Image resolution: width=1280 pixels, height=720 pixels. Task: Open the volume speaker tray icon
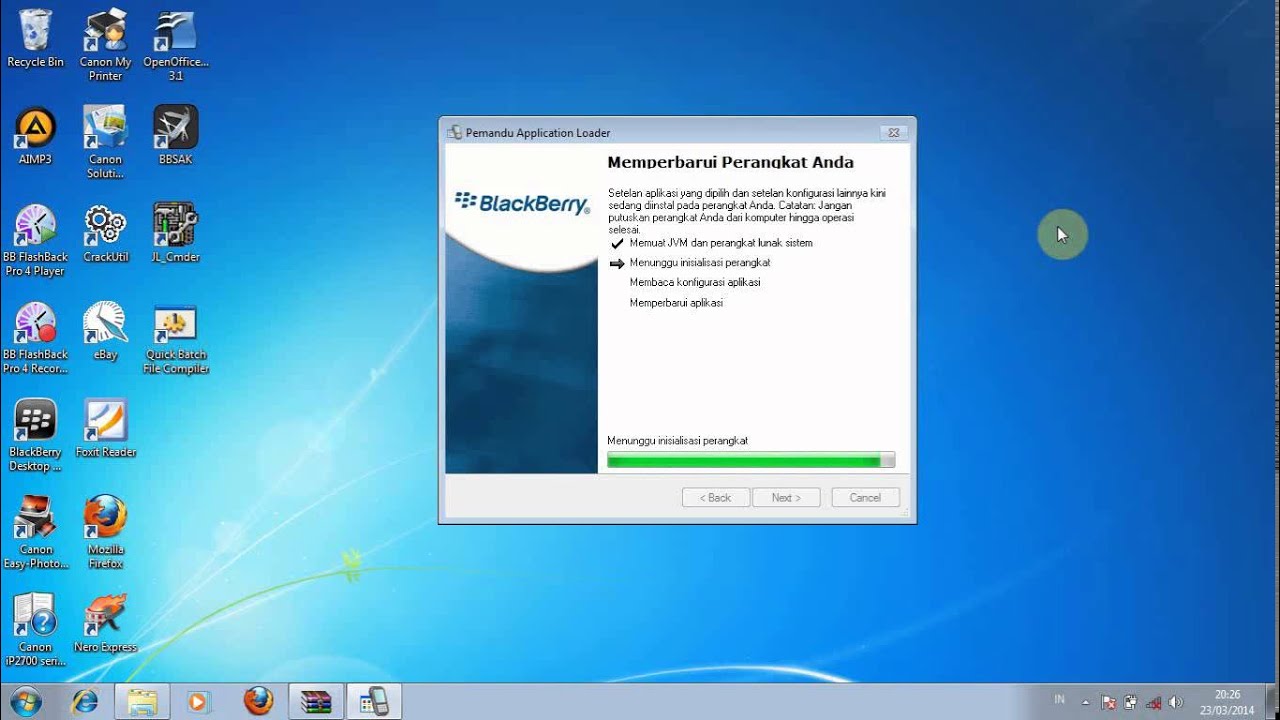tap(1176, 702)
